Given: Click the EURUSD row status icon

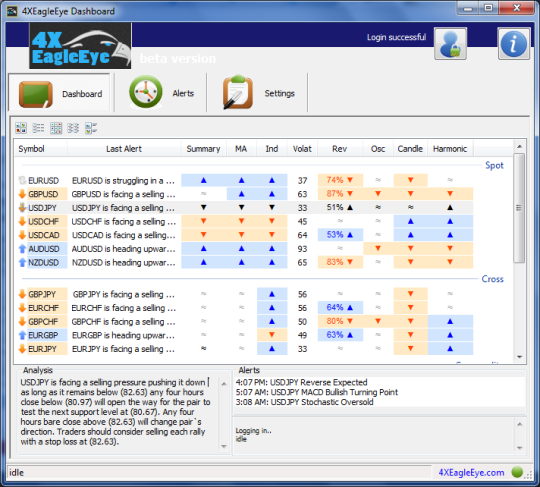Looking at the screenshot, I should [x=22, y=180].
